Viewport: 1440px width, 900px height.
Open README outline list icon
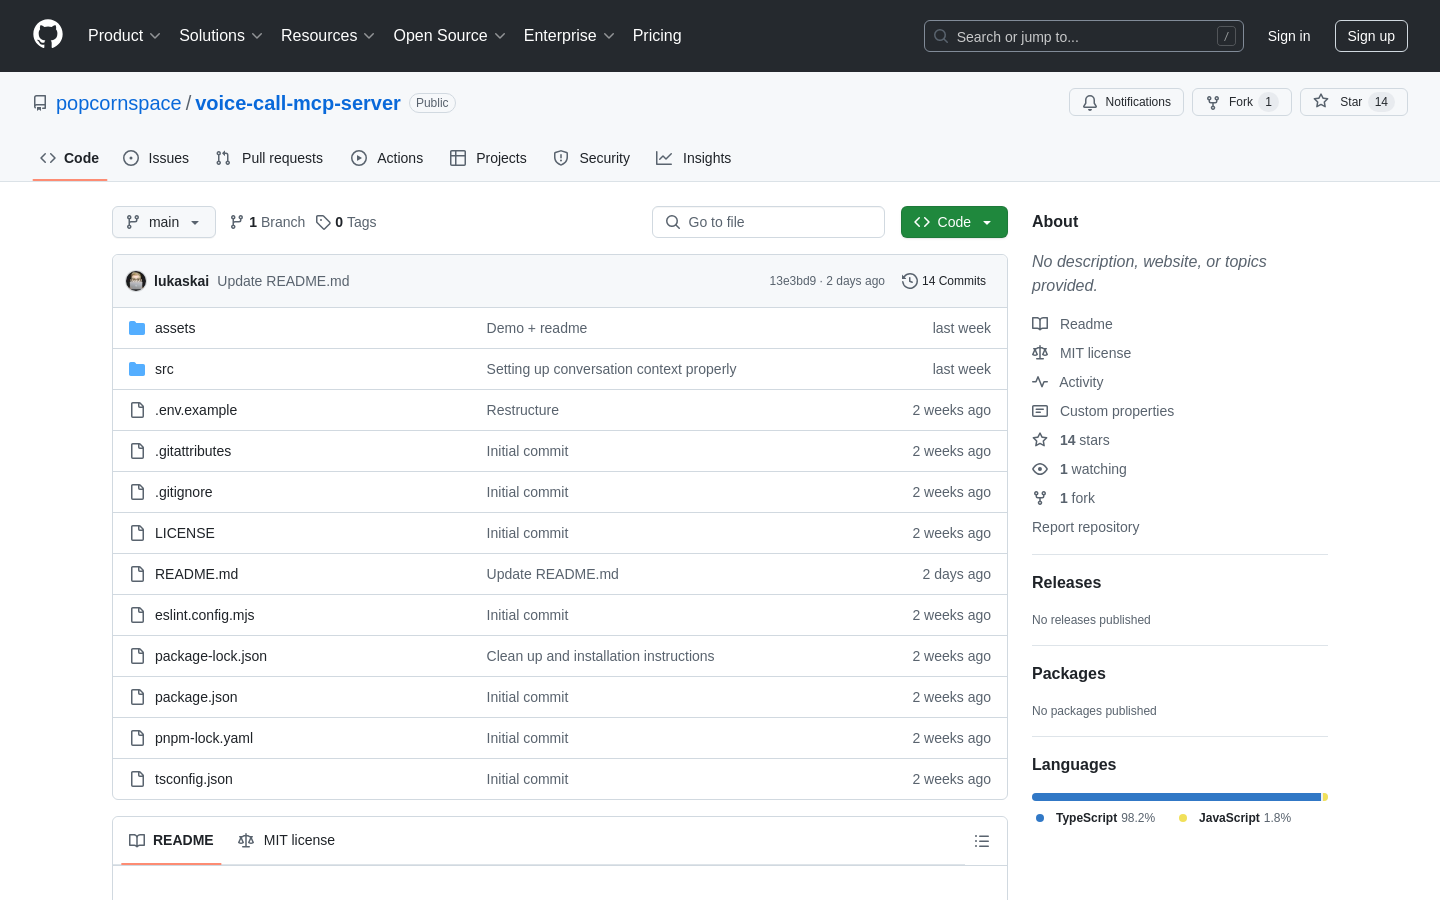click(x=982, y=841)
